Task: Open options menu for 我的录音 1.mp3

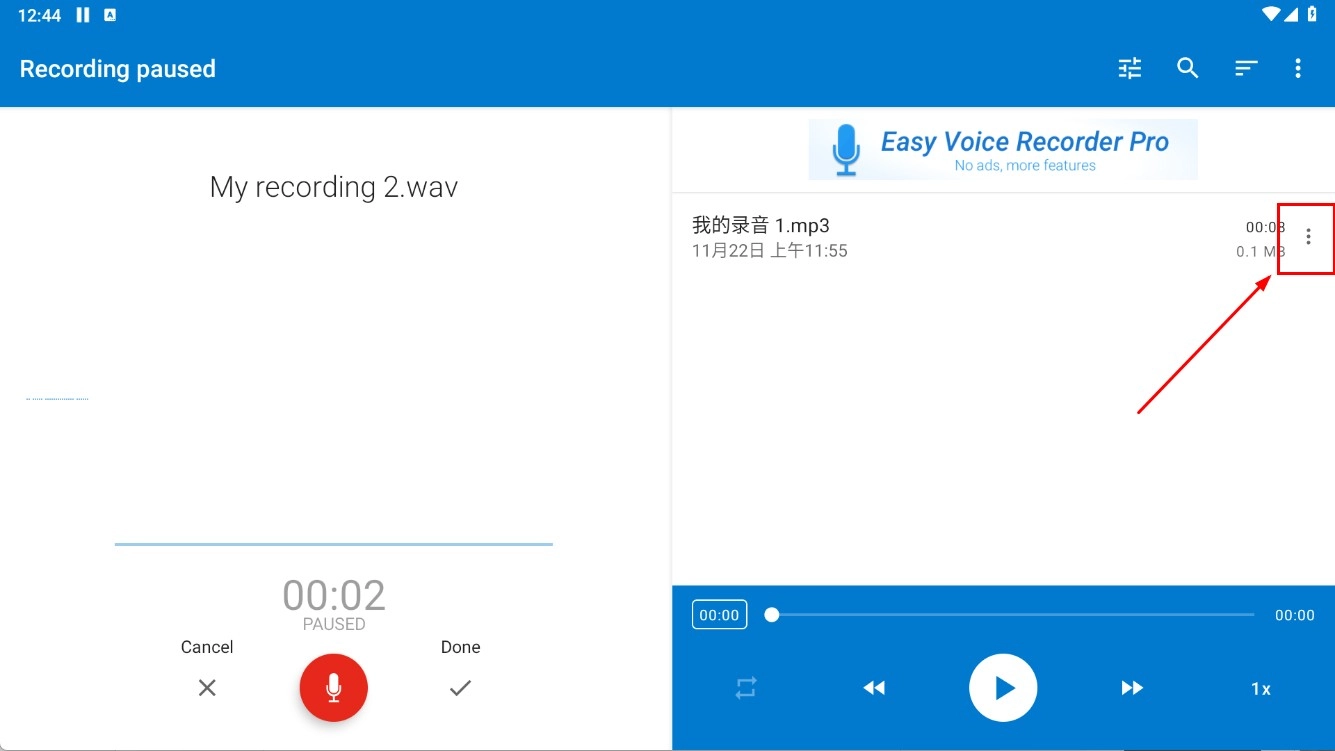Action: pos(1308,237)
